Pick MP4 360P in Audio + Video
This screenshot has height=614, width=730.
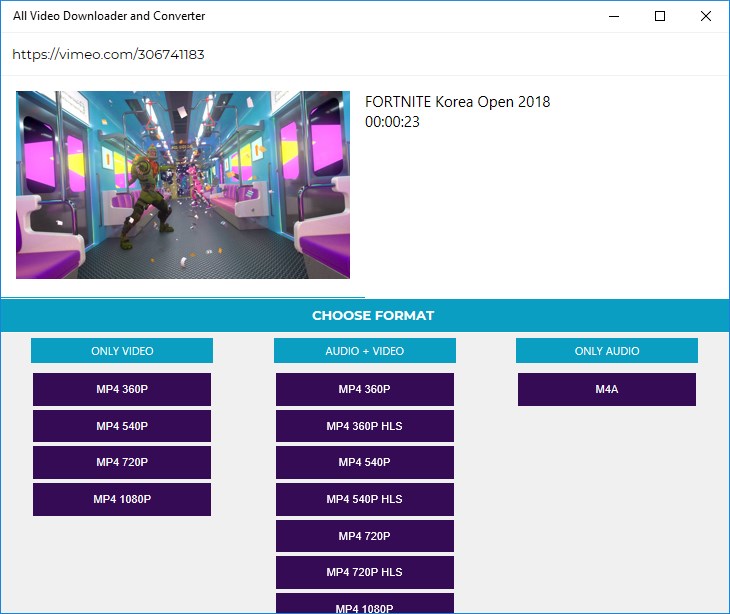[x=365, y=389]
